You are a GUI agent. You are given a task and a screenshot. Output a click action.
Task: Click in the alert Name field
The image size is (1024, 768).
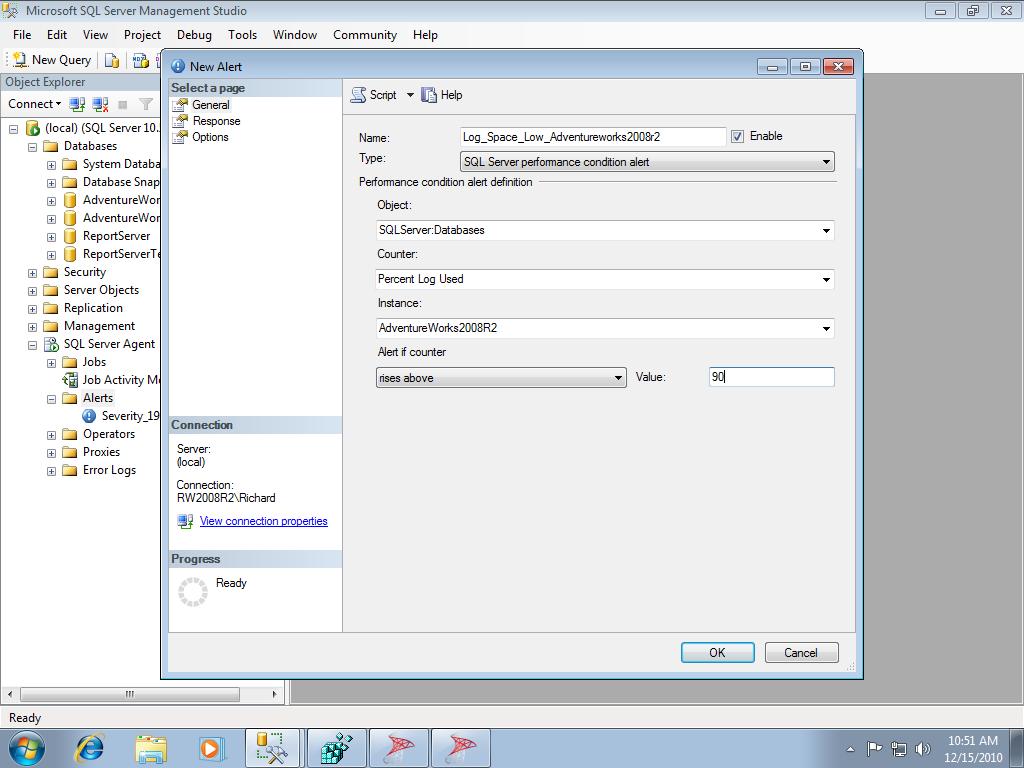click(x=592, y=136)
